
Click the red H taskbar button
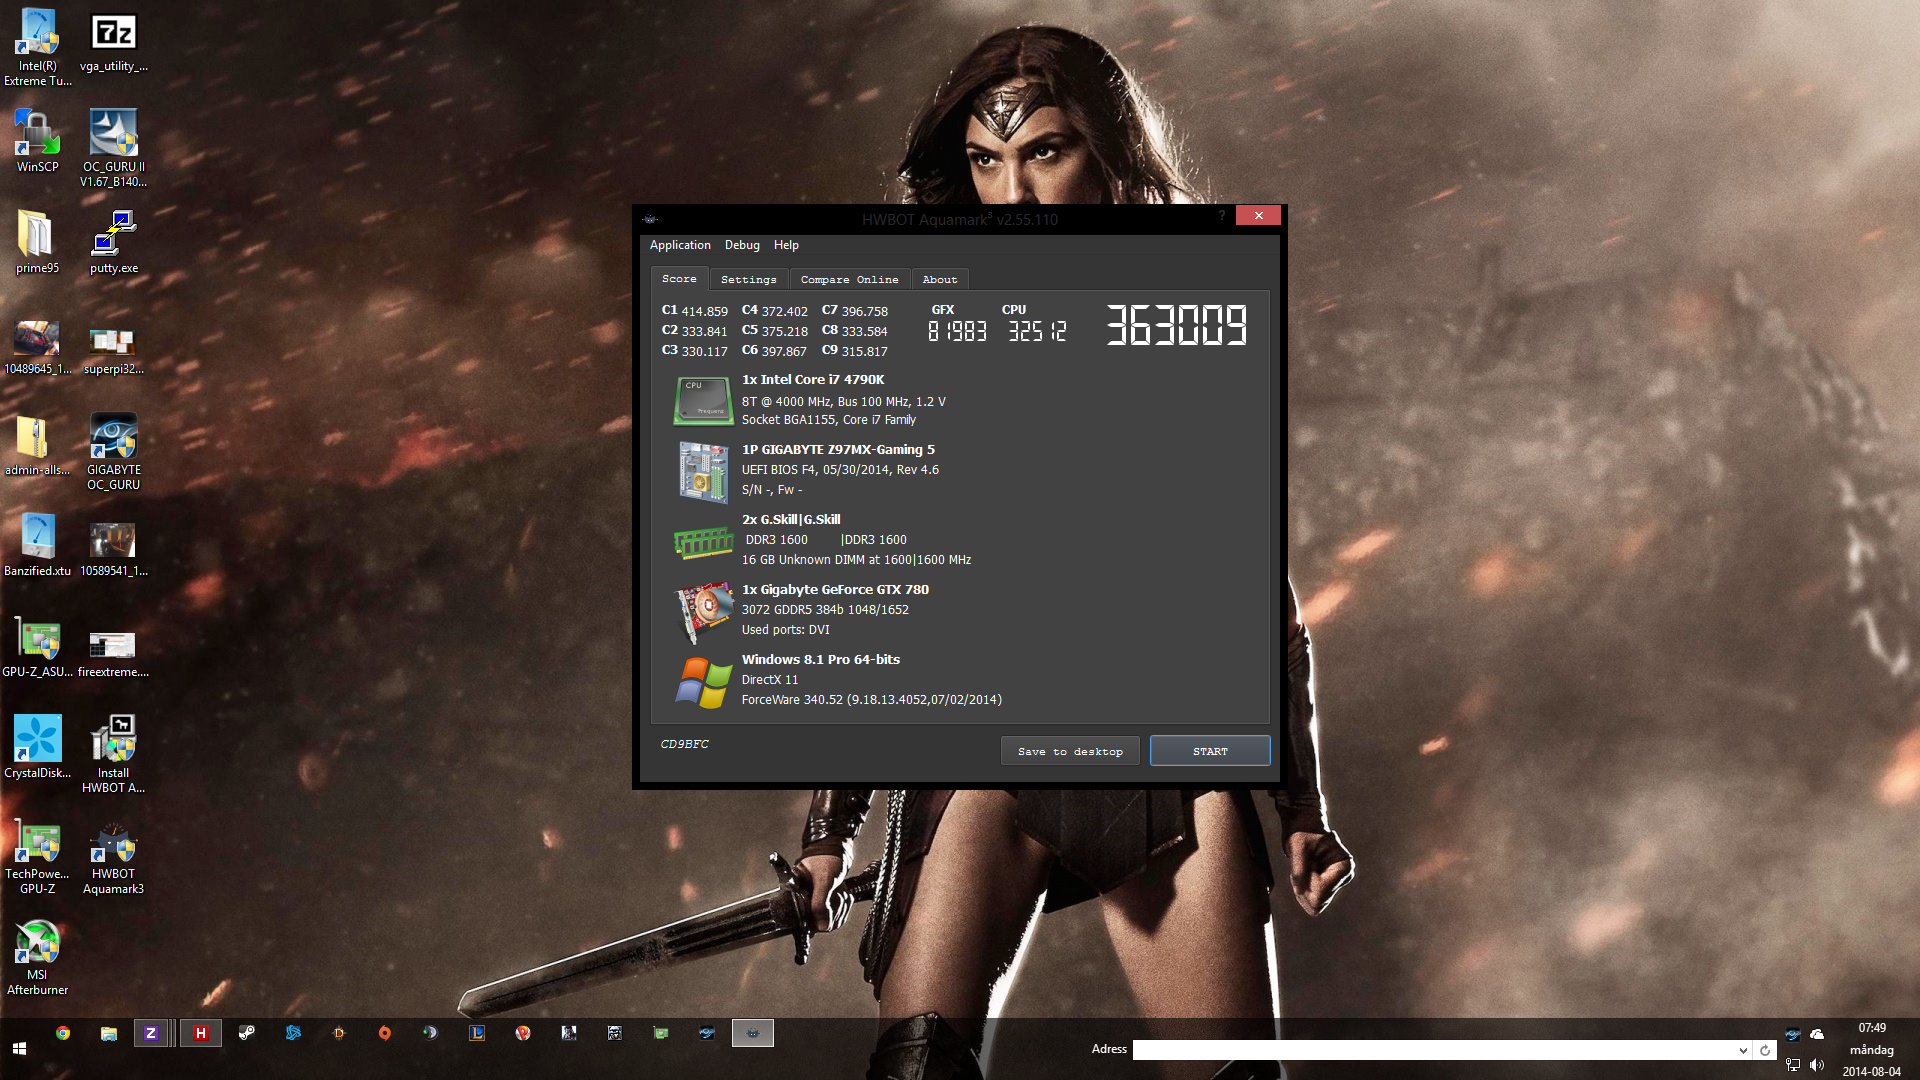click(x=201, y=1033)
